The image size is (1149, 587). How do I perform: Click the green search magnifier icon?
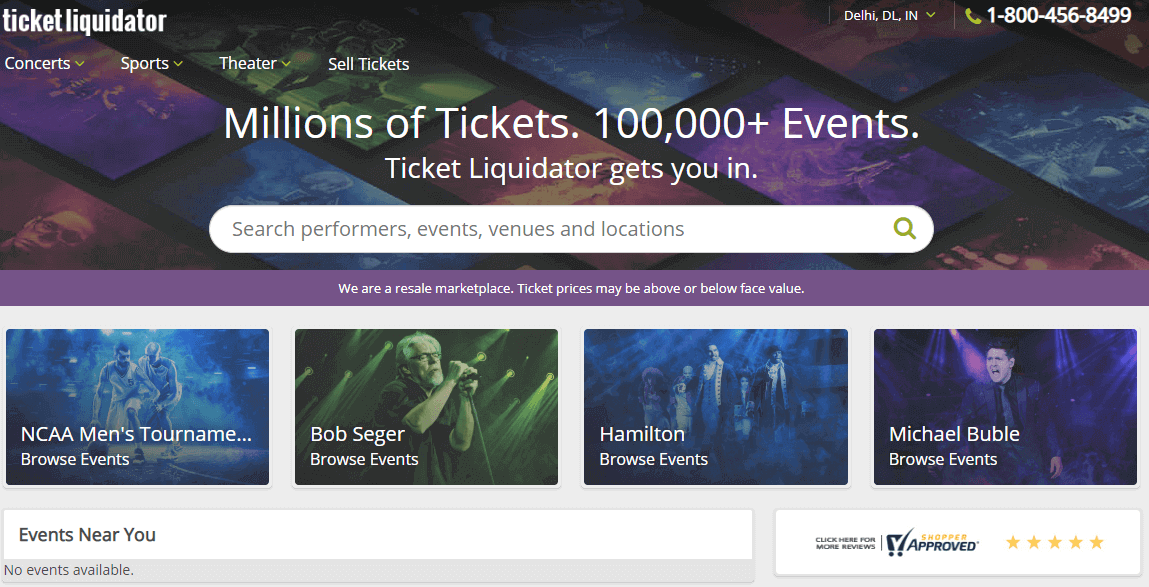pos(905,228)
